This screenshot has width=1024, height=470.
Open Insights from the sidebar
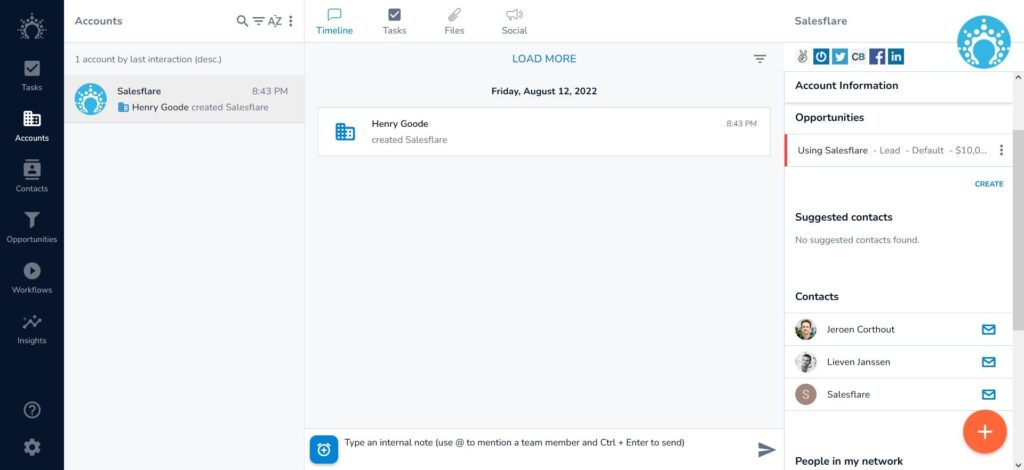(31, 328)
